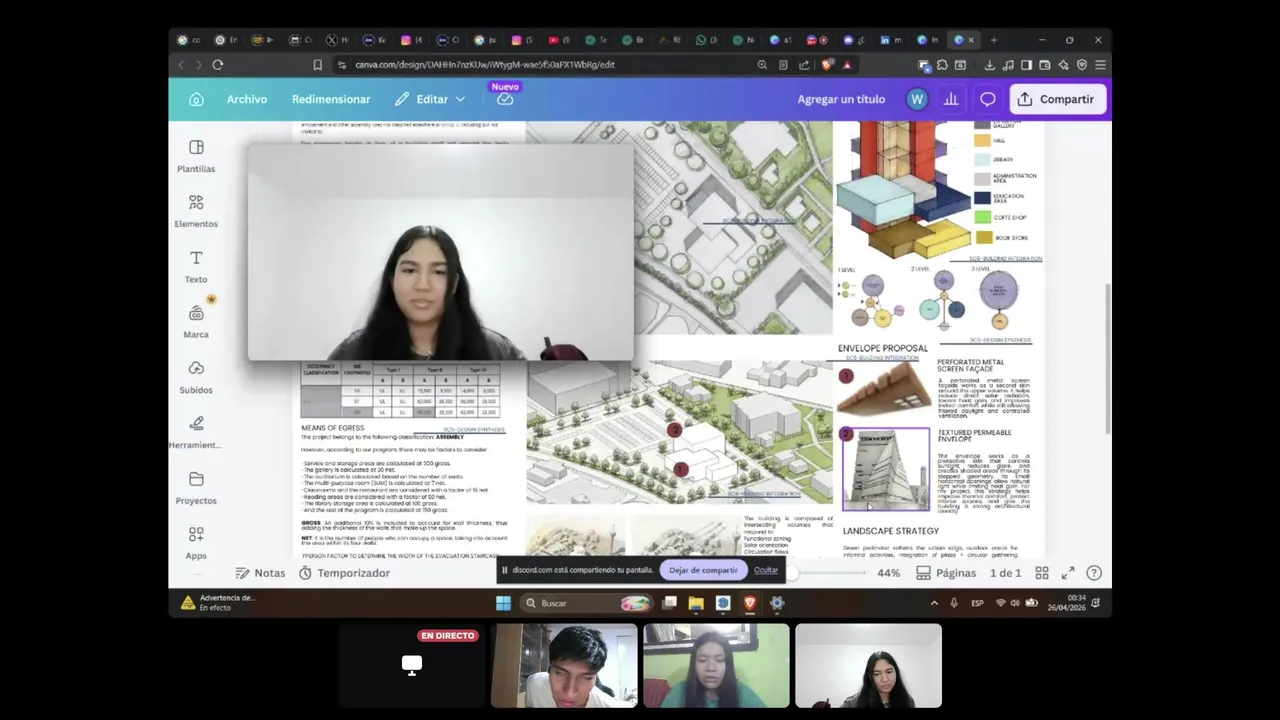Open the Windows Start button
Screen dimensions: 1280x720
point(503,603)
